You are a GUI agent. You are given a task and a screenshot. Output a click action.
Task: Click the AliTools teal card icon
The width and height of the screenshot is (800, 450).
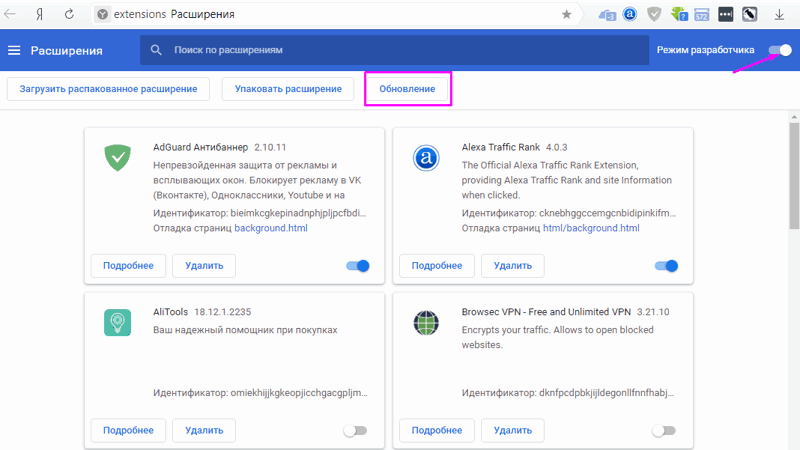tap(118, 322)
